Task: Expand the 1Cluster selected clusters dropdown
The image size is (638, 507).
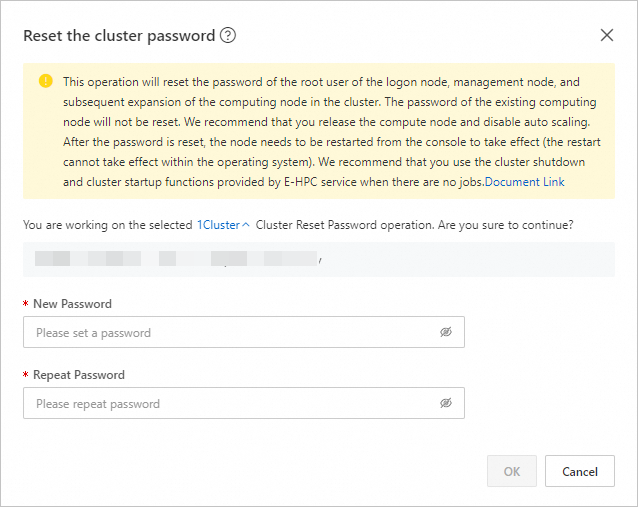Action: pos(218,225)
